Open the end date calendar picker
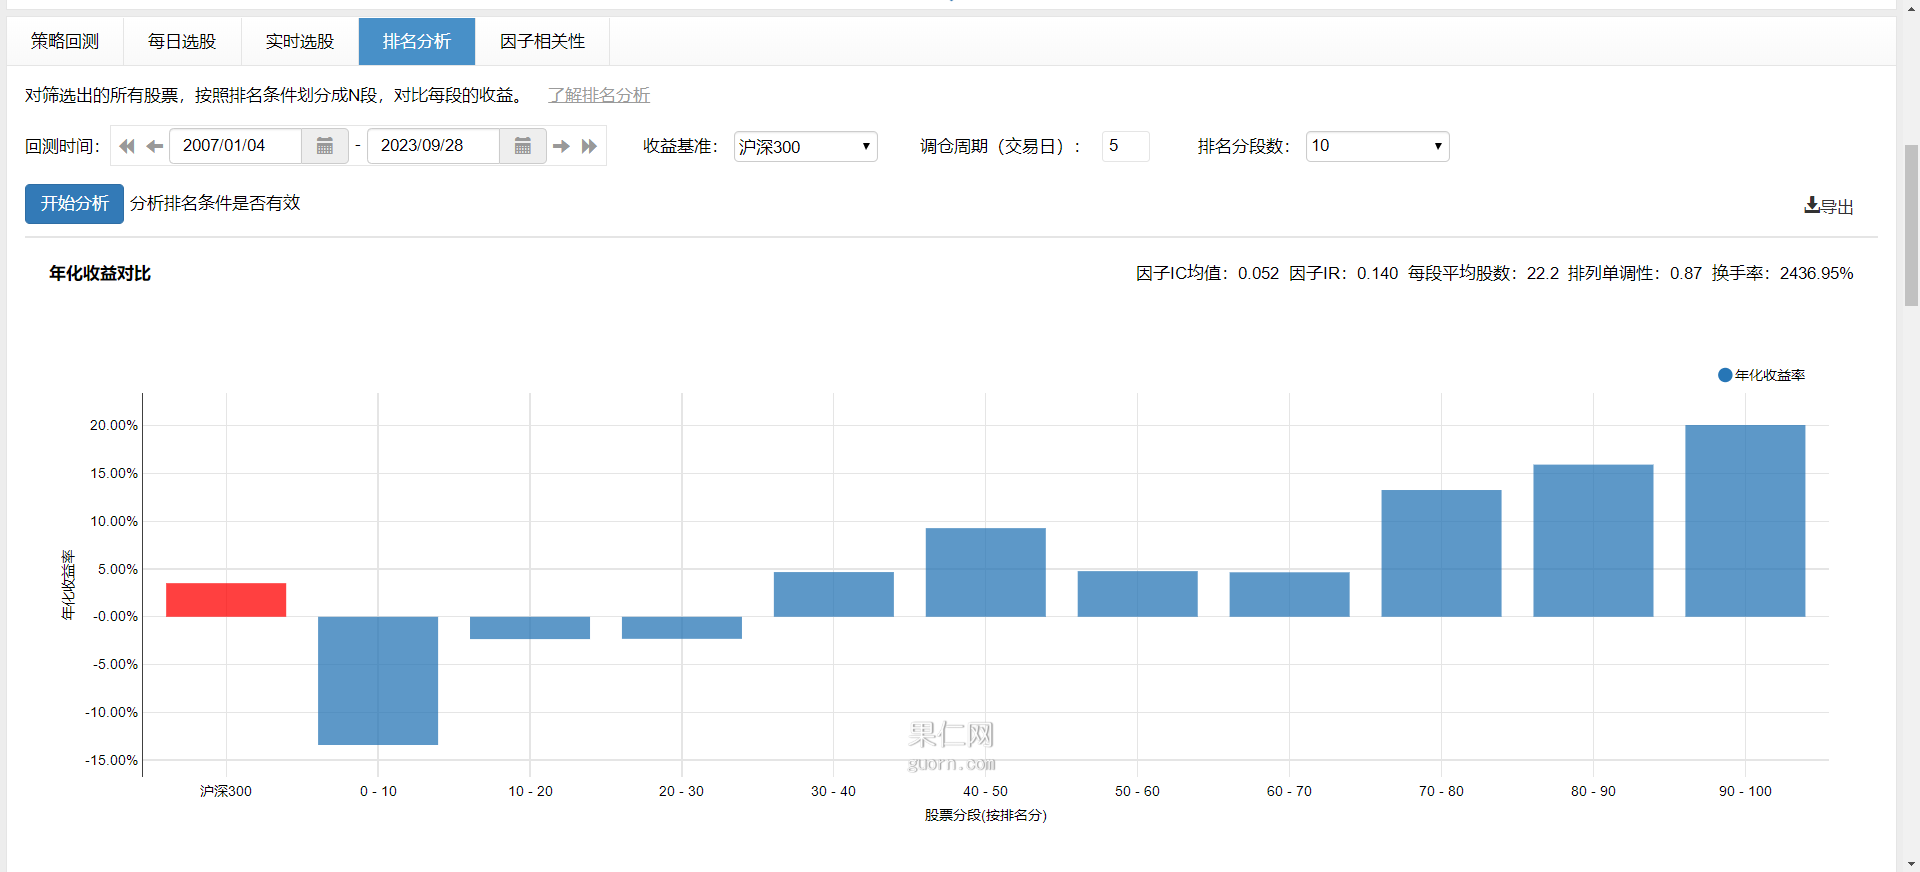The width and height of the screenshot is (1920, 872). 522,146
